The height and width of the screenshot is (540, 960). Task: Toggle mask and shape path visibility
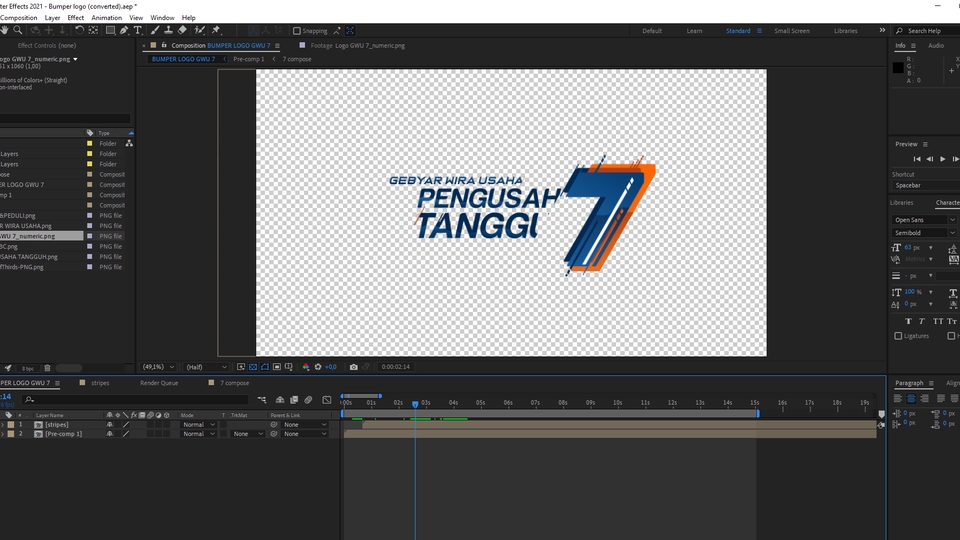(264, 367)
